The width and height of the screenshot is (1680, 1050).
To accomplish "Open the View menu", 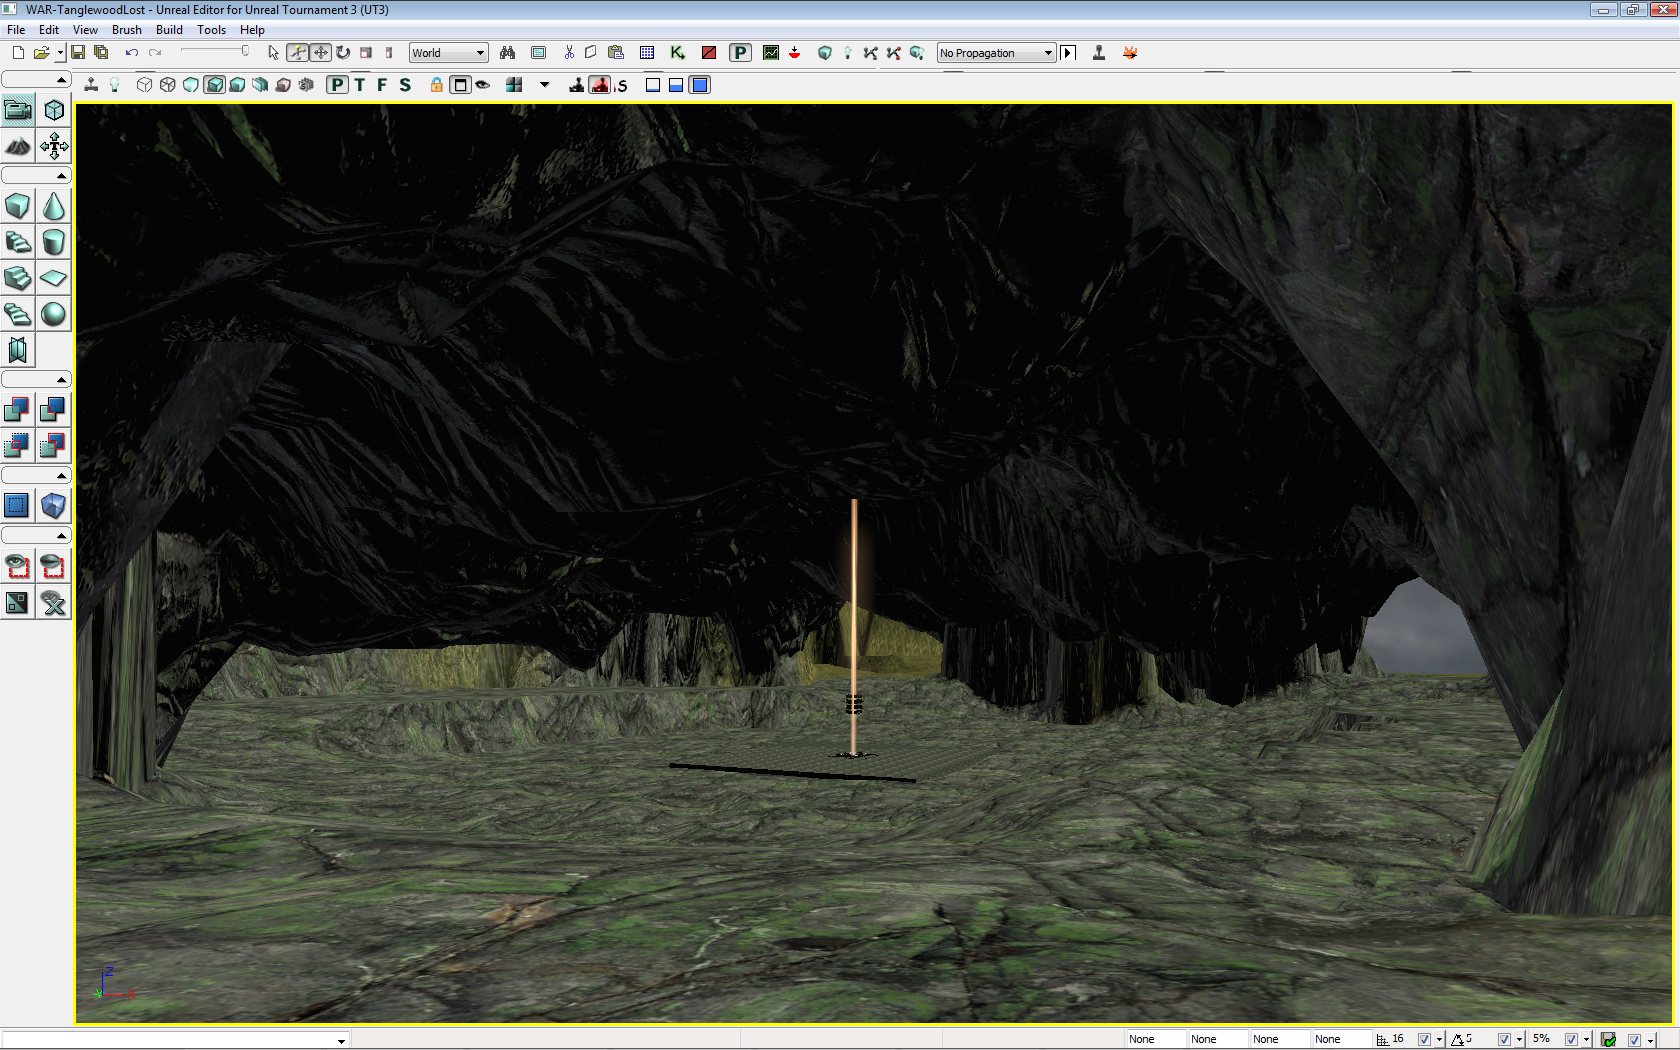I will pyautogui.click(x=85, y=30).
